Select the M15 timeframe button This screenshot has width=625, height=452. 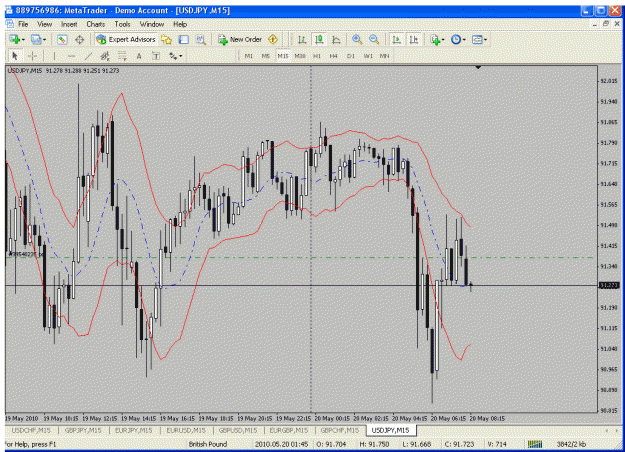tap(283, 56)
